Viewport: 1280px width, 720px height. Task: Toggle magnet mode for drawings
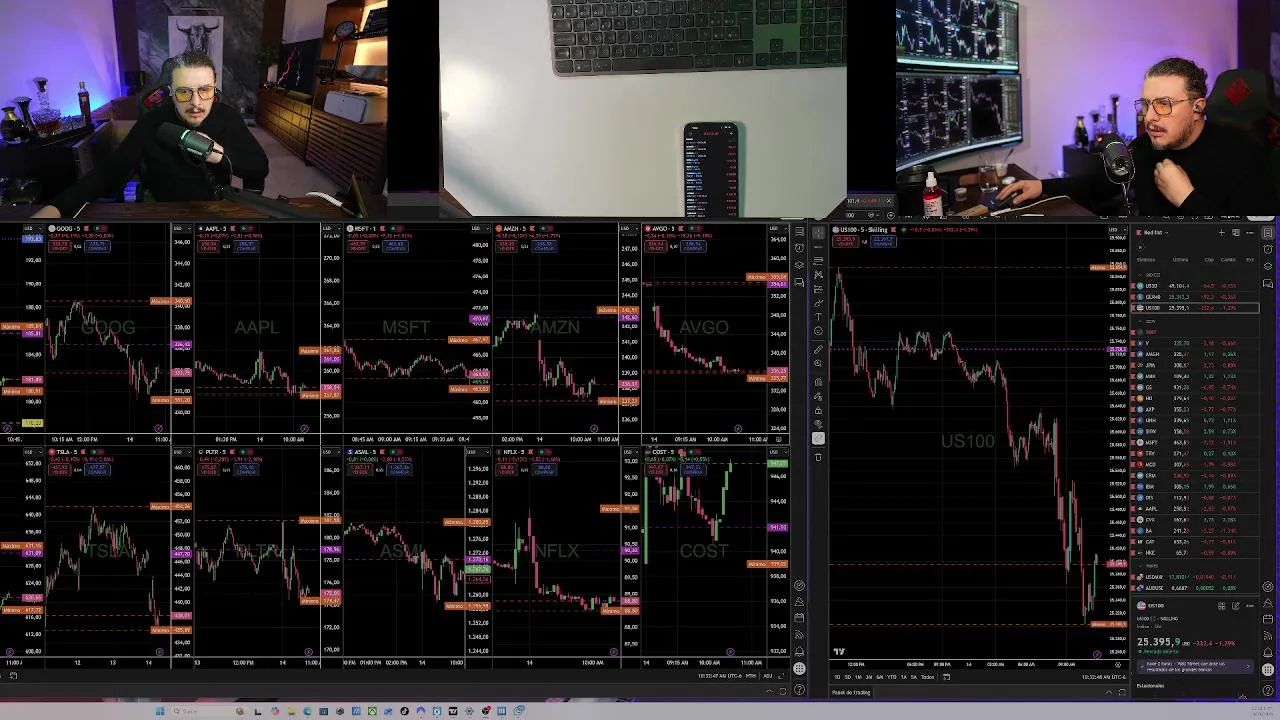tap(818, 382)
